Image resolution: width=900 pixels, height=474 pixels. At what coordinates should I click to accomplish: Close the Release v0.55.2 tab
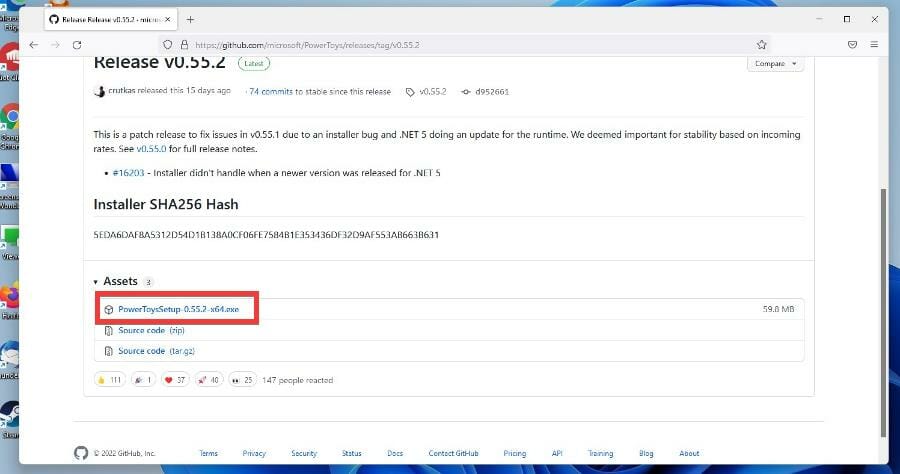pos(168,20)
